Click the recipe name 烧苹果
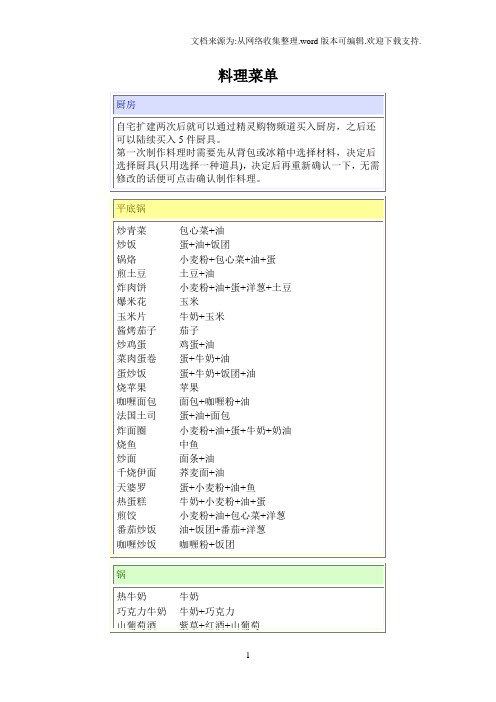The width and height of the screenshot is (496, 702). coord(132,388)
